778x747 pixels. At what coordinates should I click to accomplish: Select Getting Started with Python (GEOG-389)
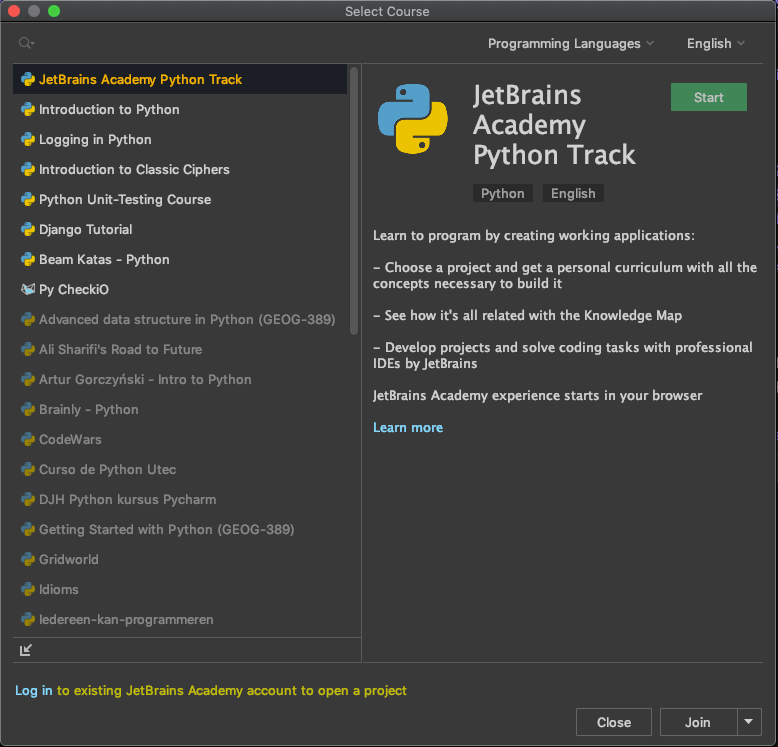tap(180, 529)
